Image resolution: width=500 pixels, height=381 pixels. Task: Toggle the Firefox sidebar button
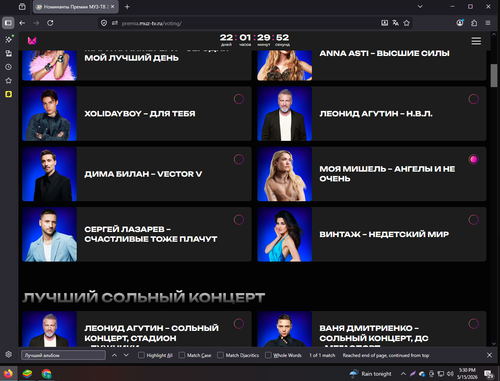(x=8, y=23)
